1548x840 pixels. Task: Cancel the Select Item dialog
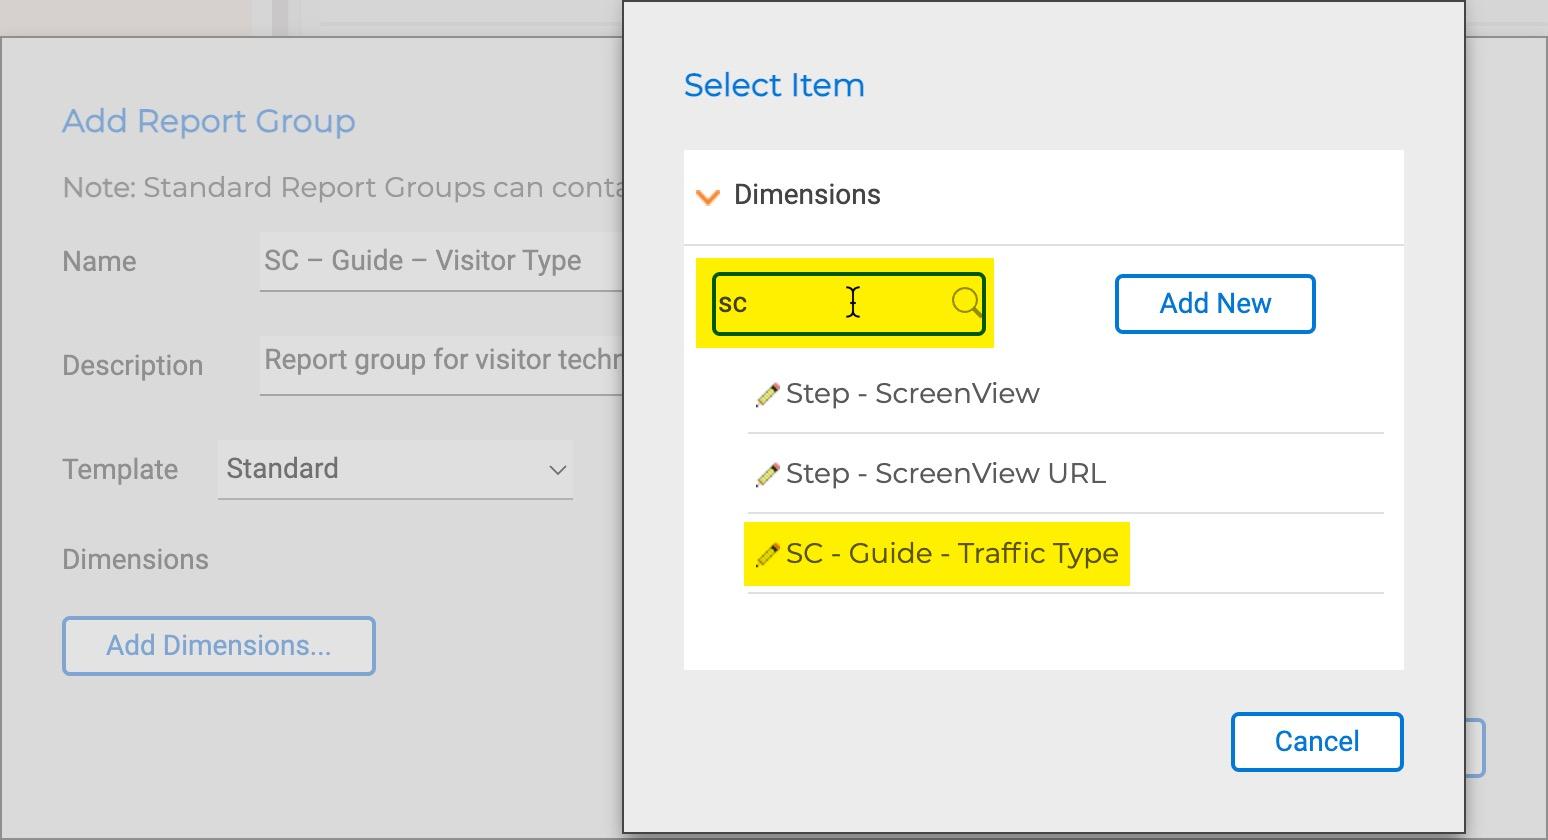(x=1316, y=742)
